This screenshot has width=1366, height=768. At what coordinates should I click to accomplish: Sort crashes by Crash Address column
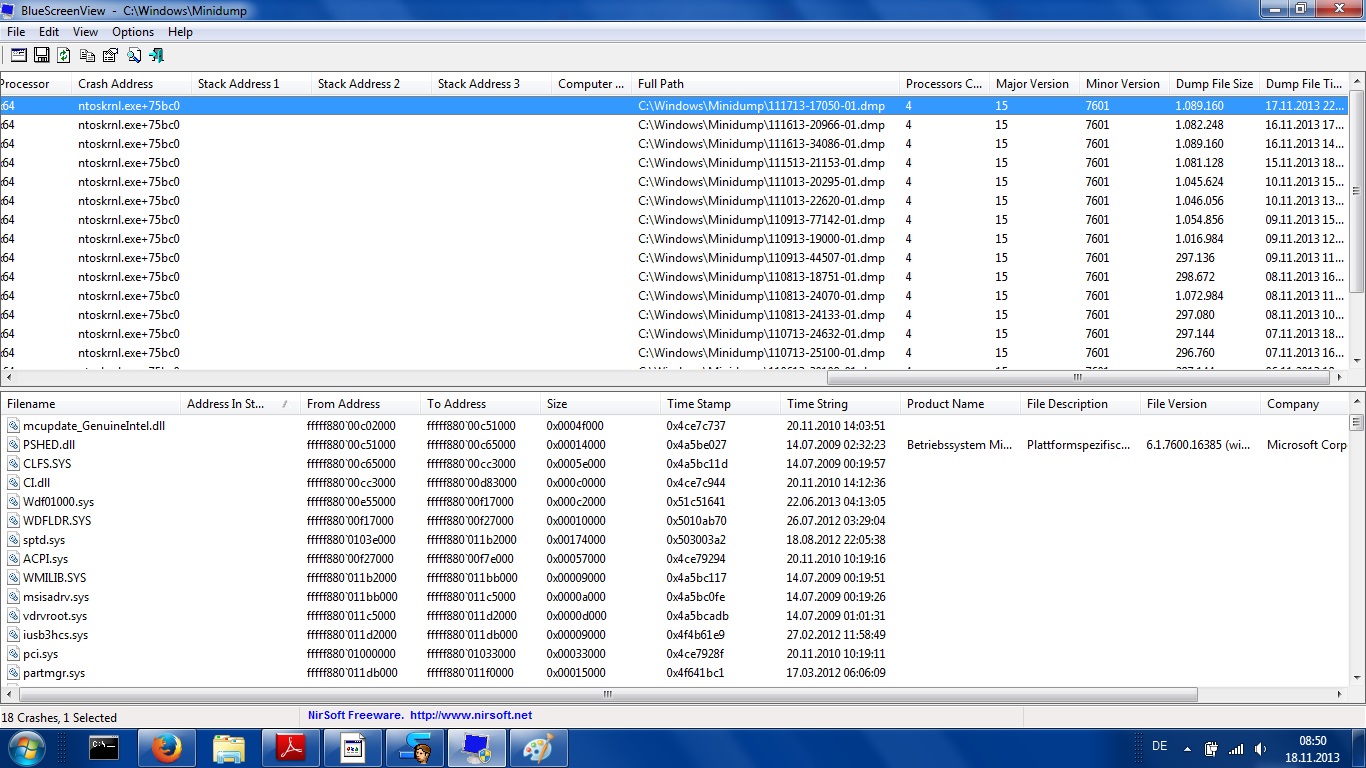(x=131, y=84)
